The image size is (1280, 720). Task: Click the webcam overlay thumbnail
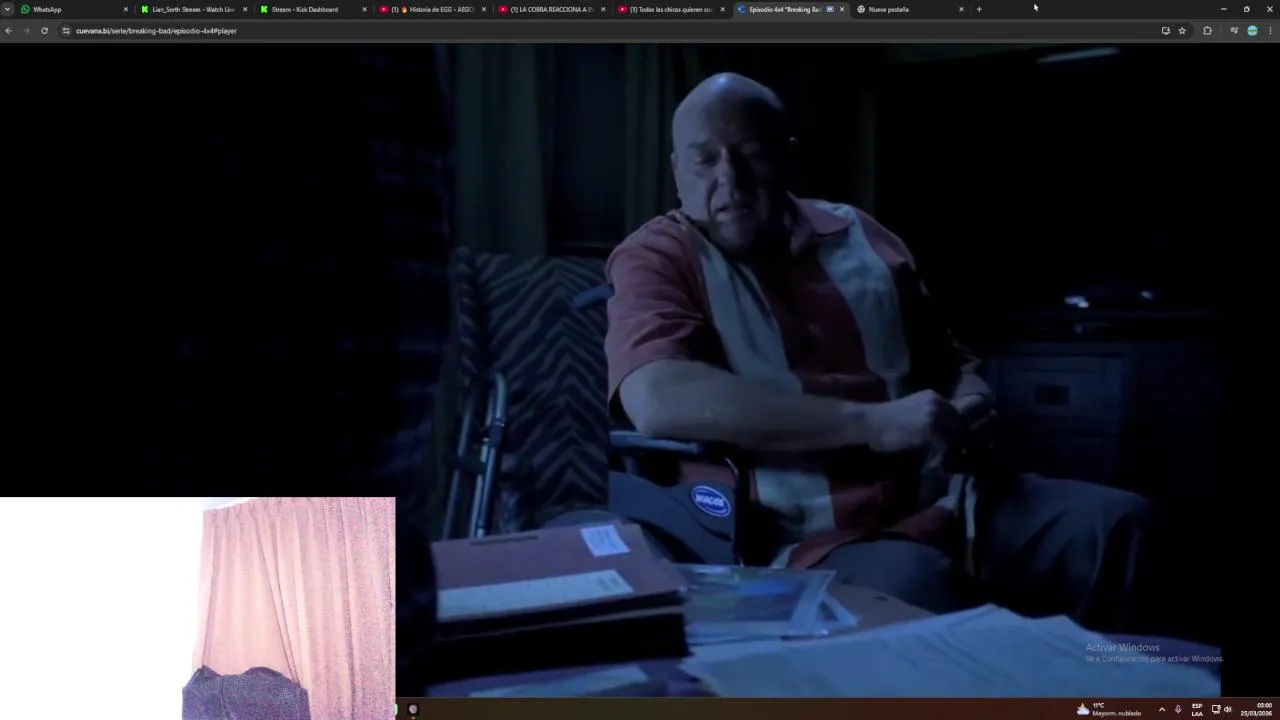click(x=198, y=608)
